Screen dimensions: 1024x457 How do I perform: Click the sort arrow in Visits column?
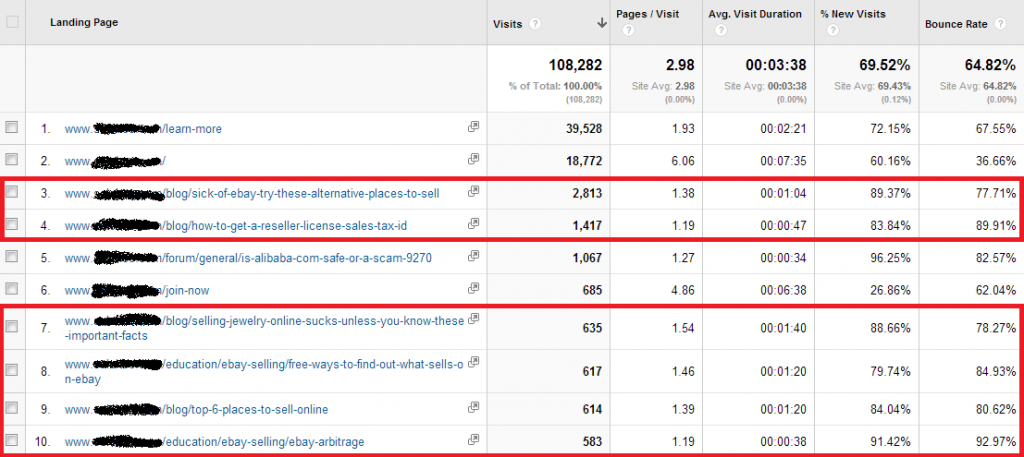(x=601, y=24)
